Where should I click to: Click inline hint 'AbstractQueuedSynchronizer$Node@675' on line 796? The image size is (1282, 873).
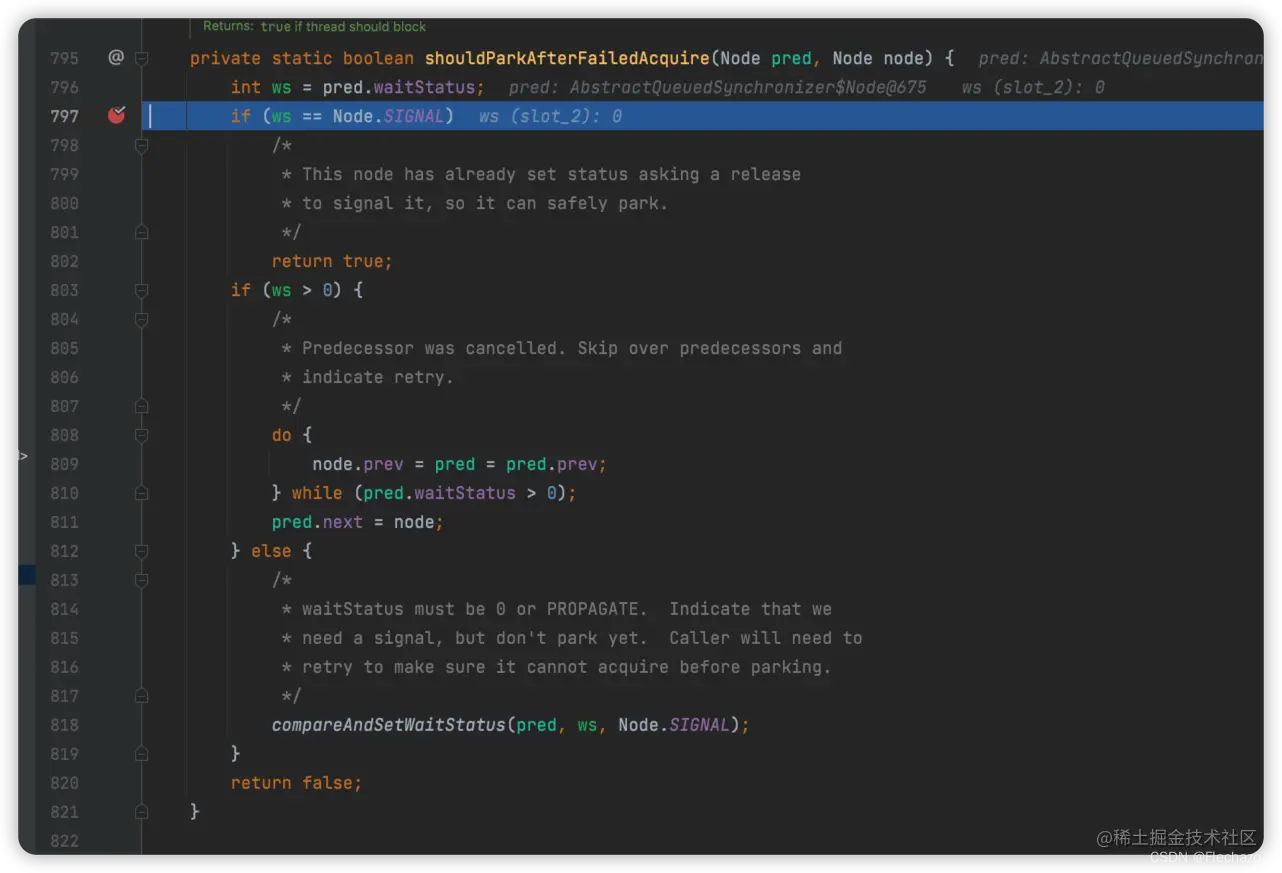pos(748,87)
